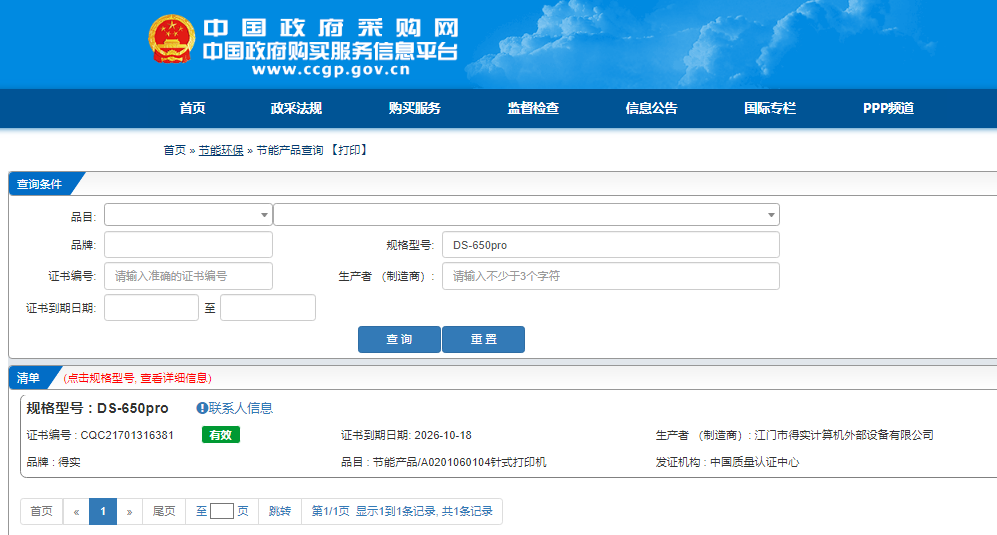Click the www.ccgp.gov.cn banner text
Image resolution: width=997 pixels, height=535 pixels.
tap(331, 70)
